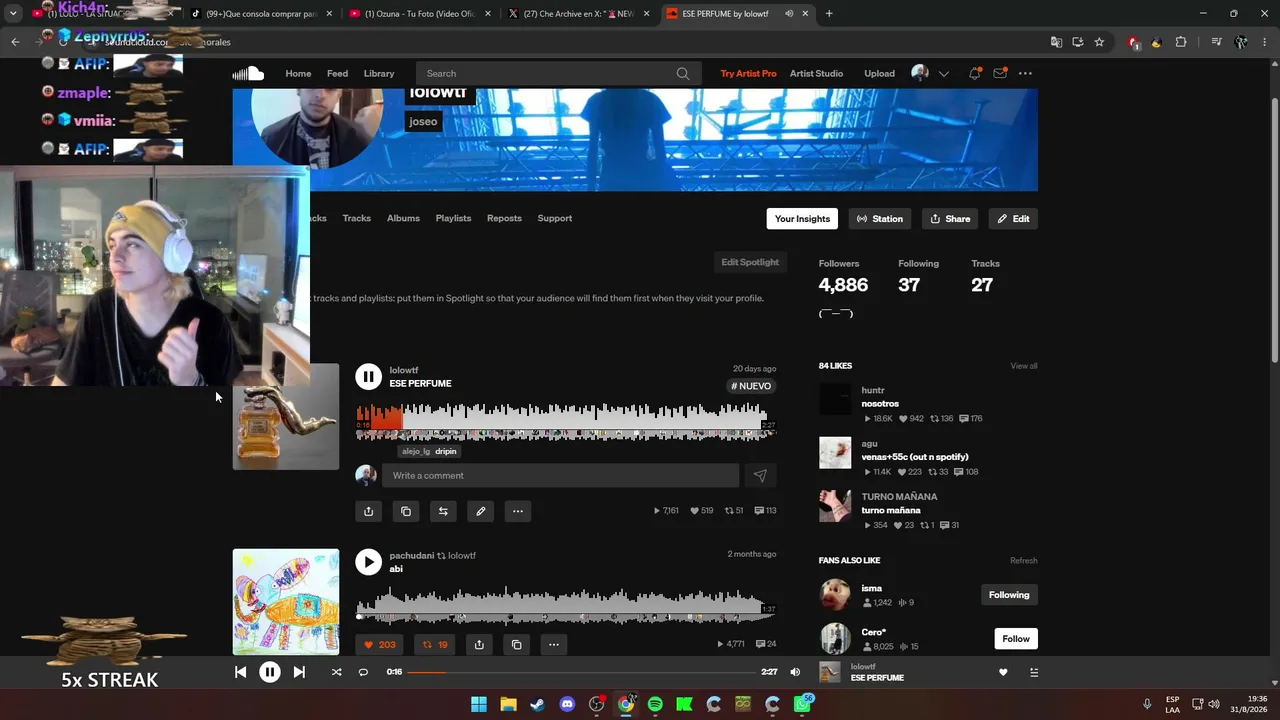
Task: Go to SoundCloud home via the logo
Action: pos(248,73)
